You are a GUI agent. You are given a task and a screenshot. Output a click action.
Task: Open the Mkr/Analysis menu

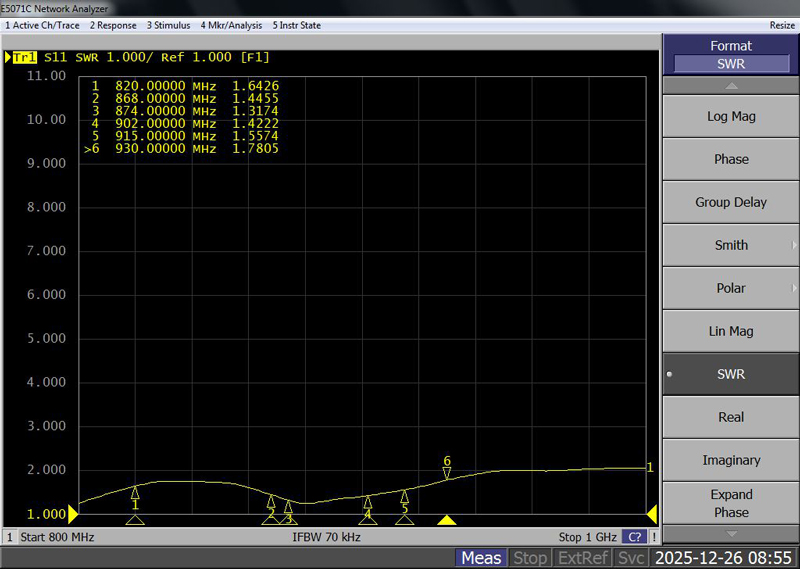pyautogui.click(x=231, y=25)
